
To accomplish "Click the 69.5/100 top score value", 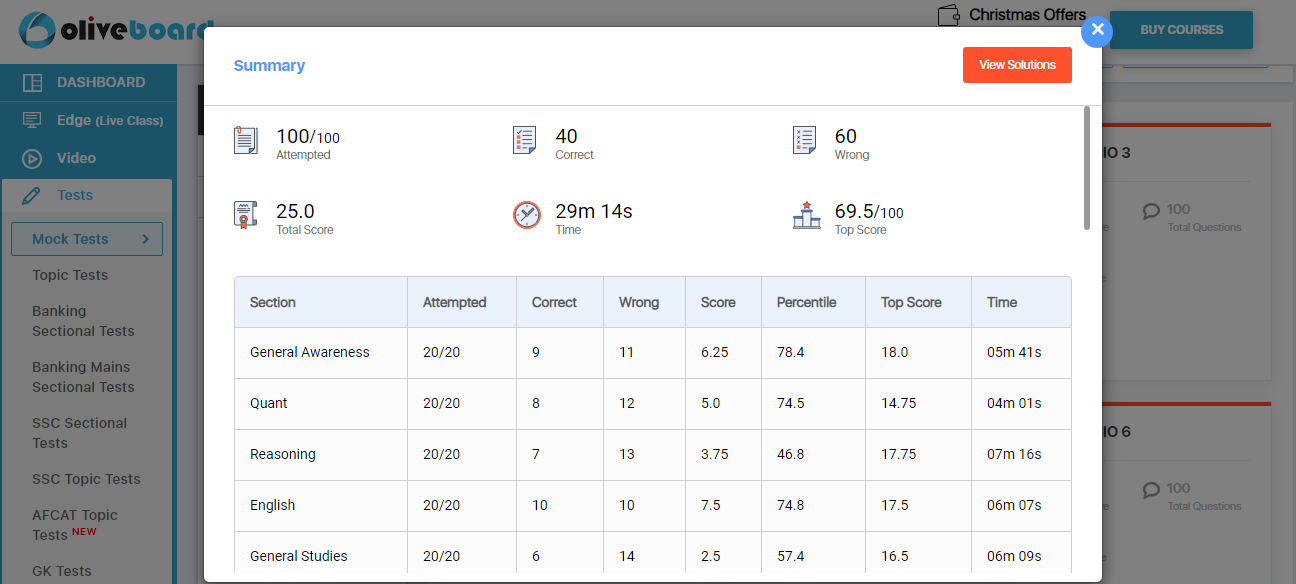I will click(869, 211).
